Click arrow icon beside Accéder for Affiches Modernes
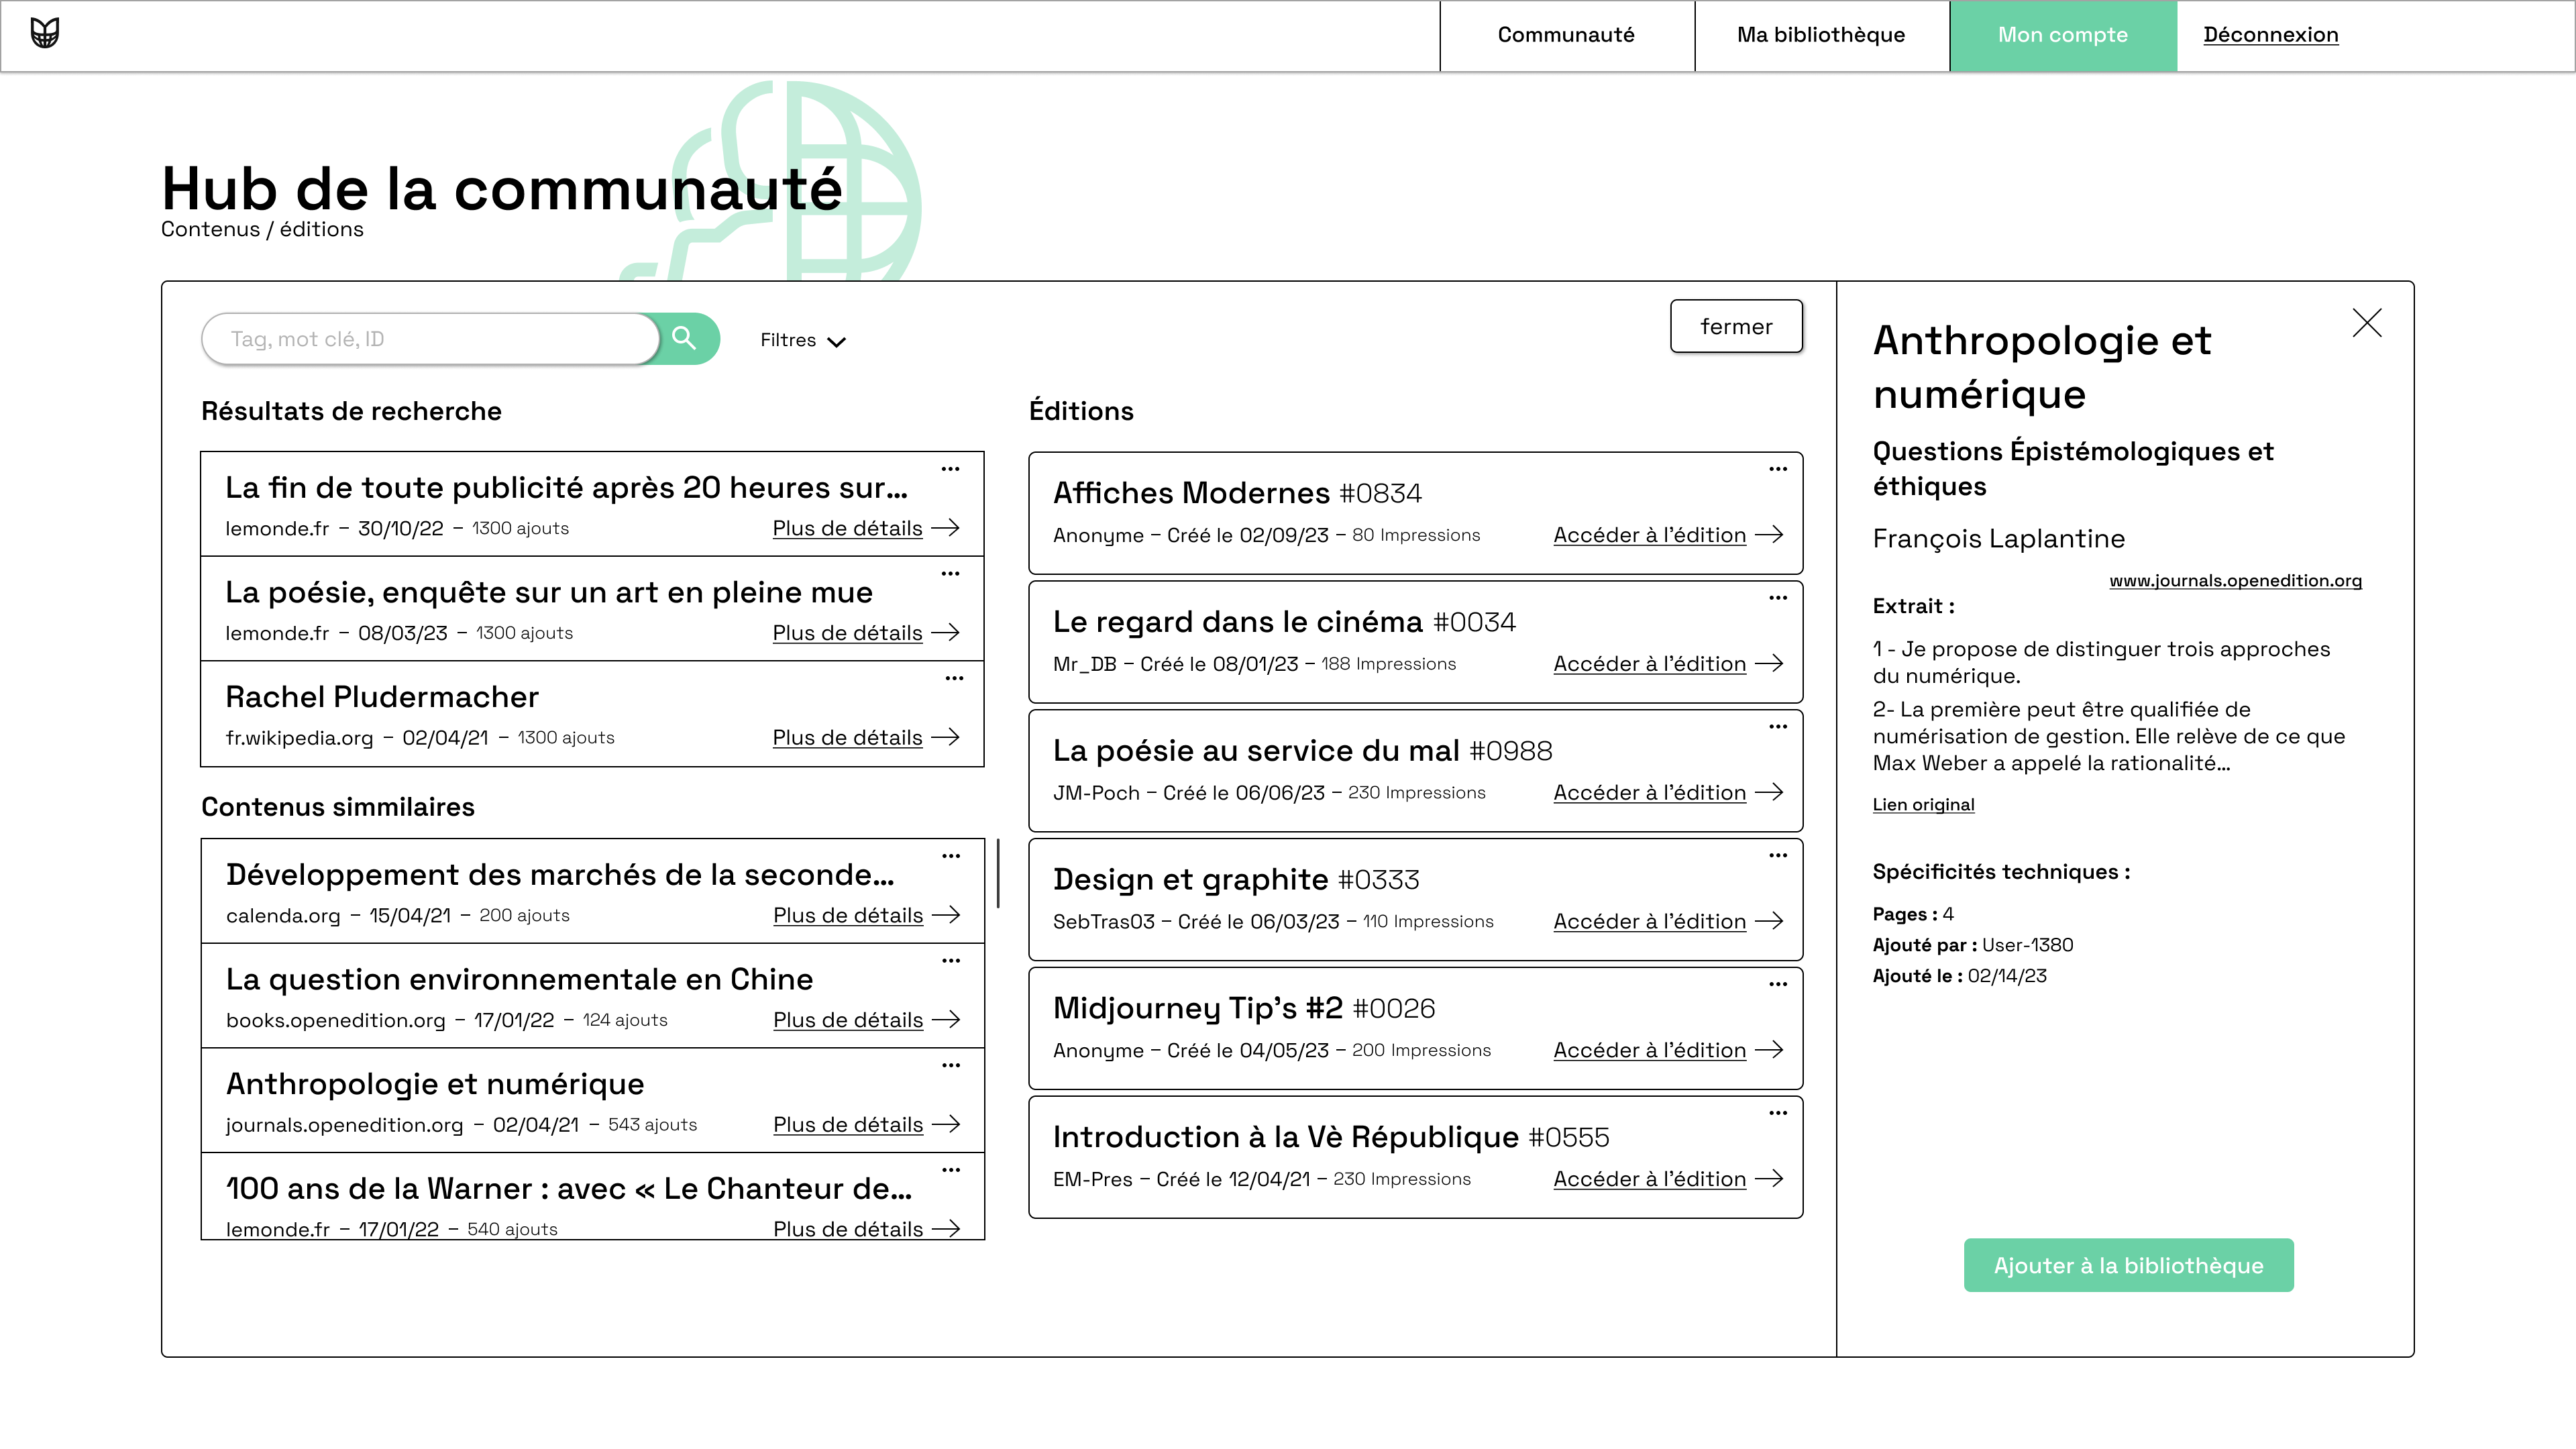The image size is (2576, 1449). [1769, 534]
